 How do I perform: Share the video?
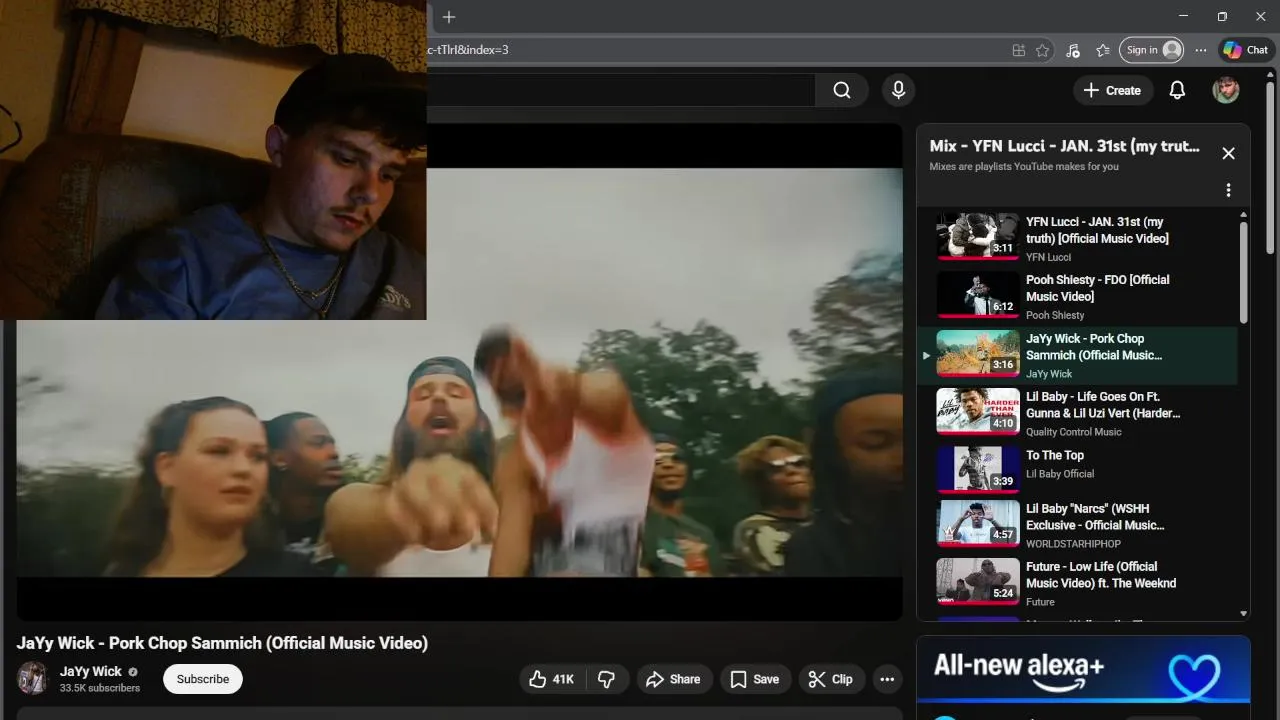tap(673, 679)
